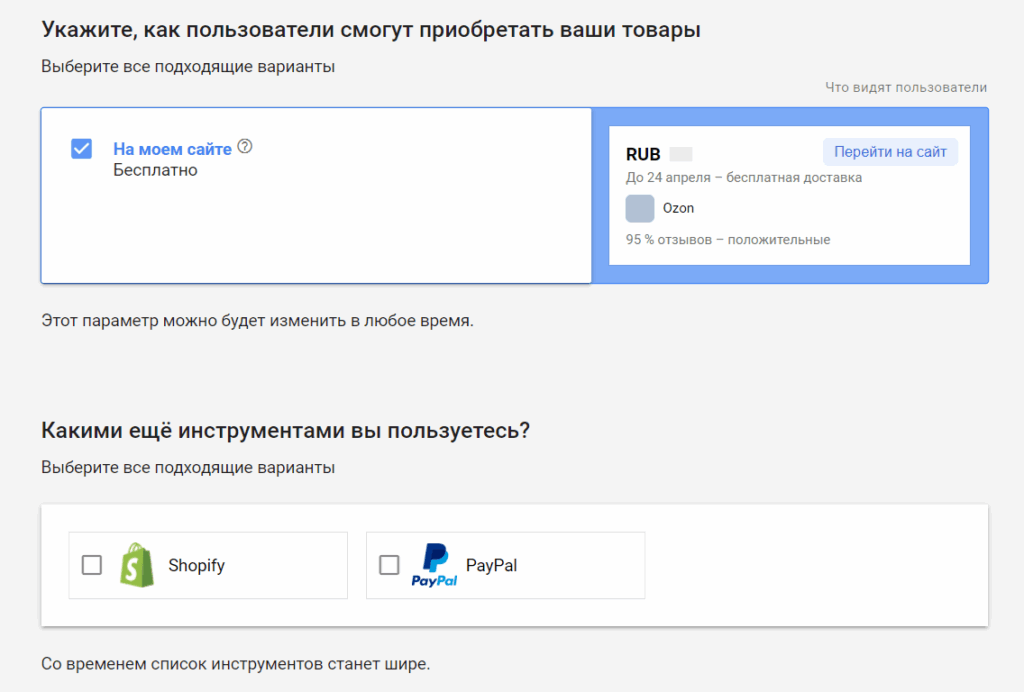Click the "До 24 апреля – бесплатная доставка" text
1024x692 pixels.
click(x=744, y=177)
